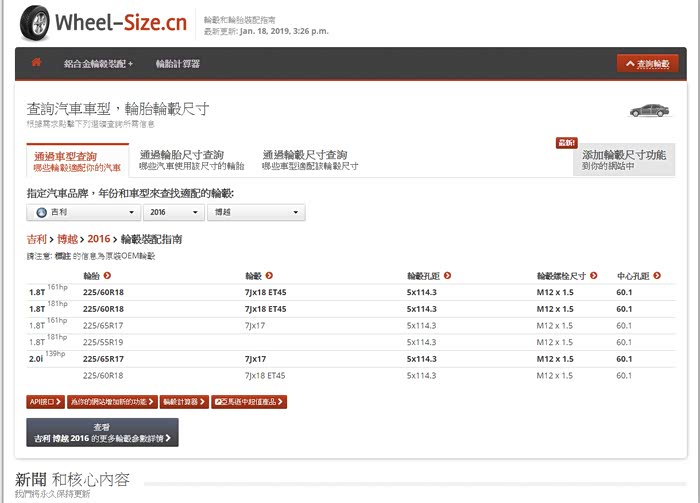Click the home icon in navigation bar

(37, 63)
